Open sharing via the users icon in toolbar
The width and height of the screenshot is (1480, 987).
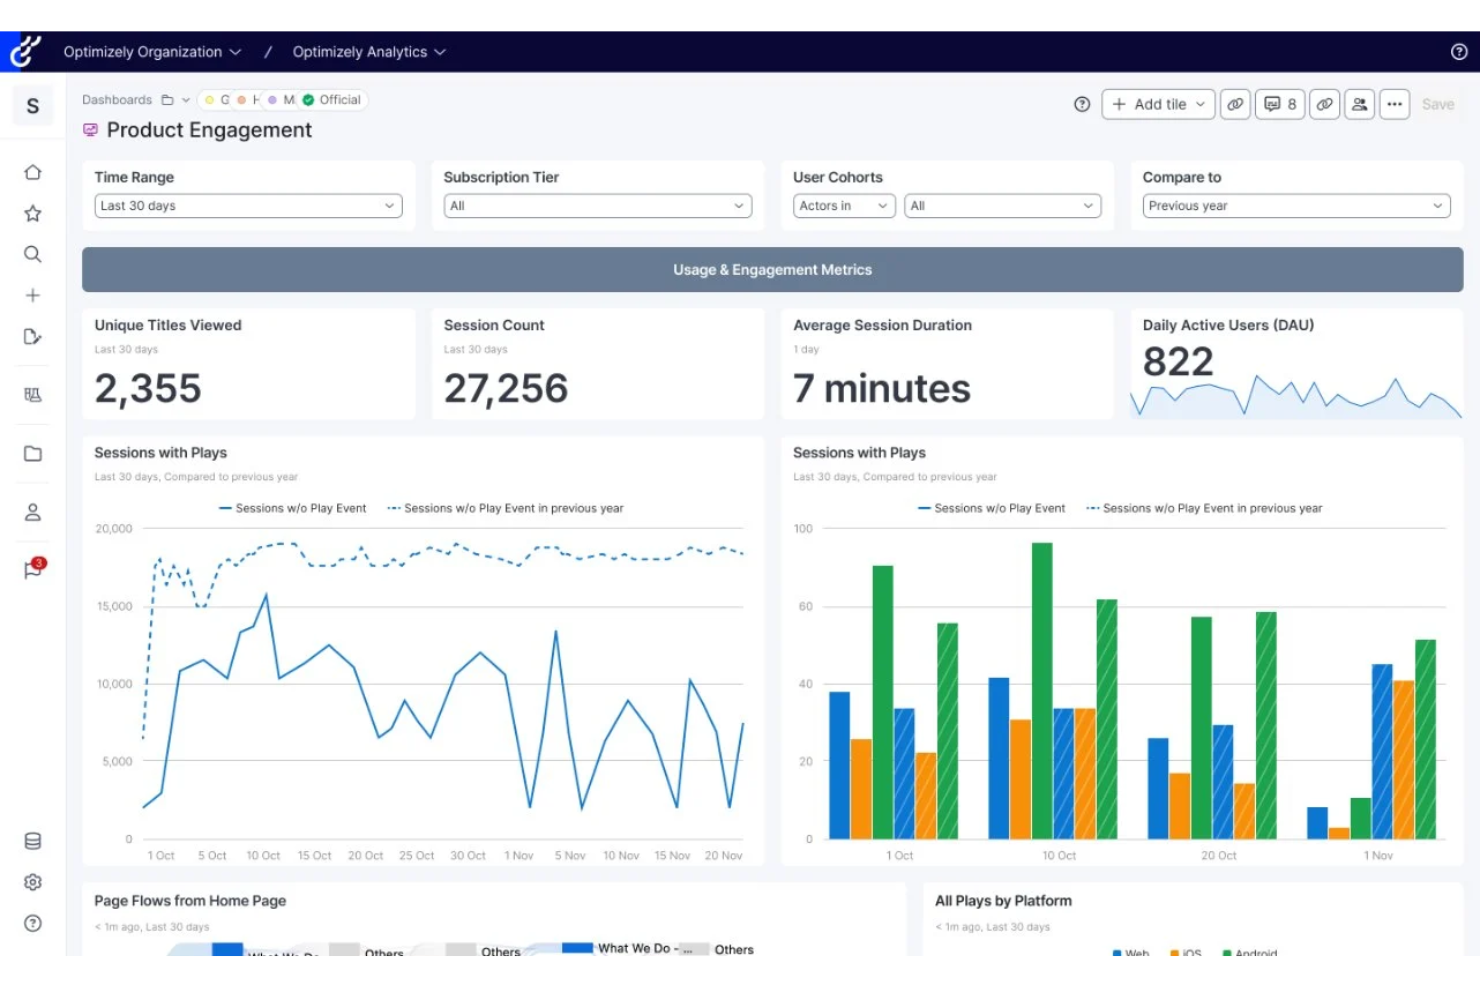(x=1360, y=104)
